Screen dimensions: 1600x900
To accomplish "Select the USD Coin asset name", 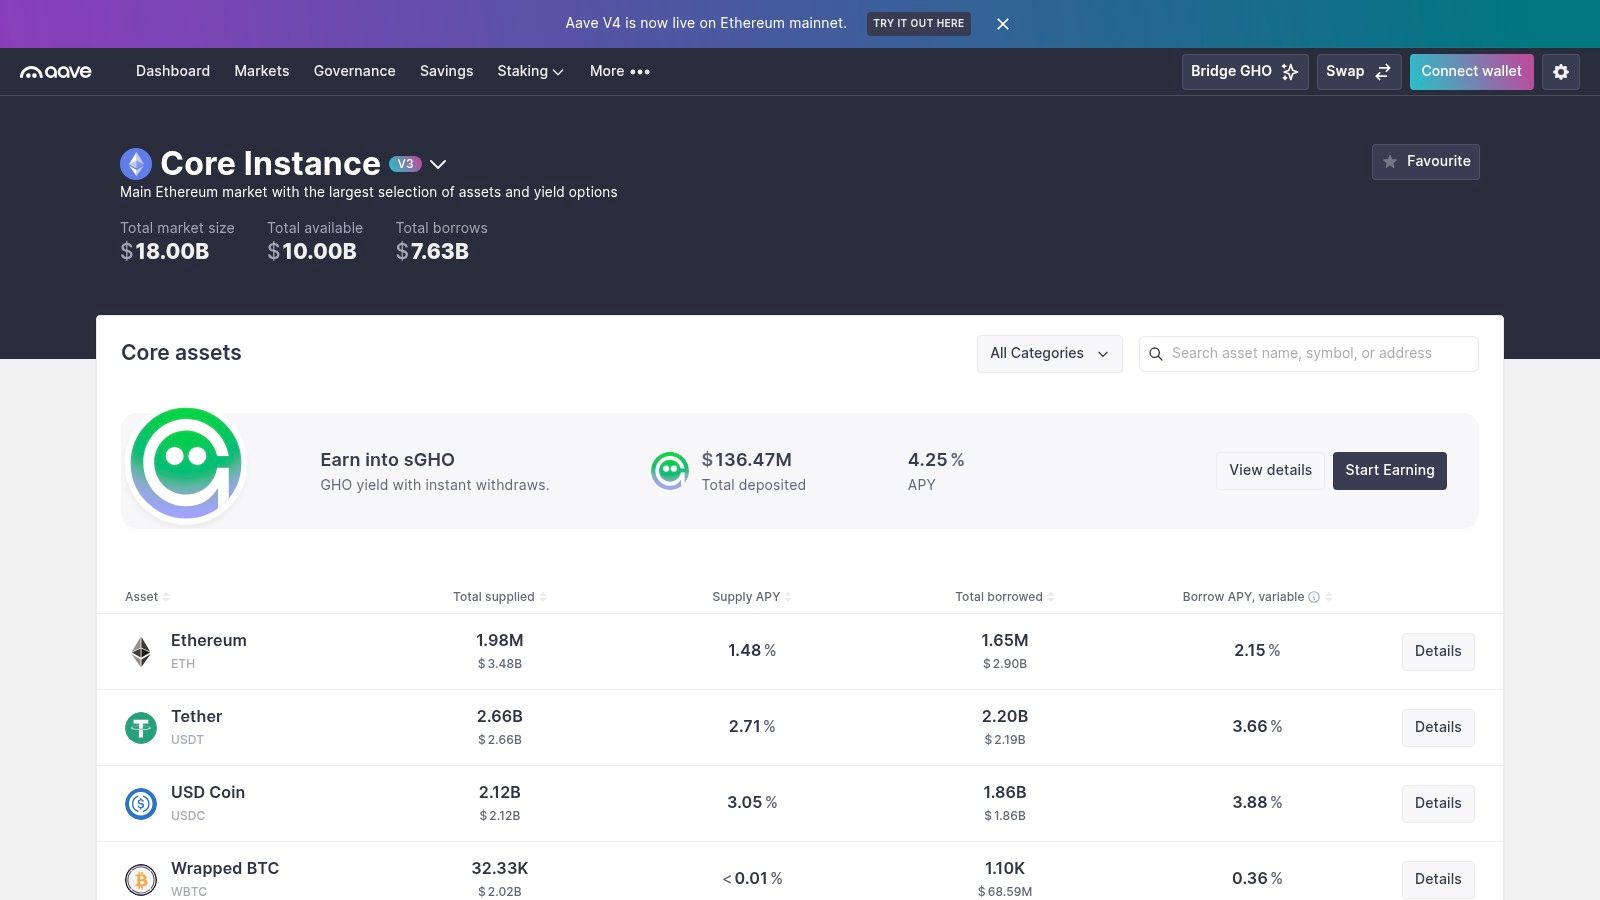I will (208, 793).
